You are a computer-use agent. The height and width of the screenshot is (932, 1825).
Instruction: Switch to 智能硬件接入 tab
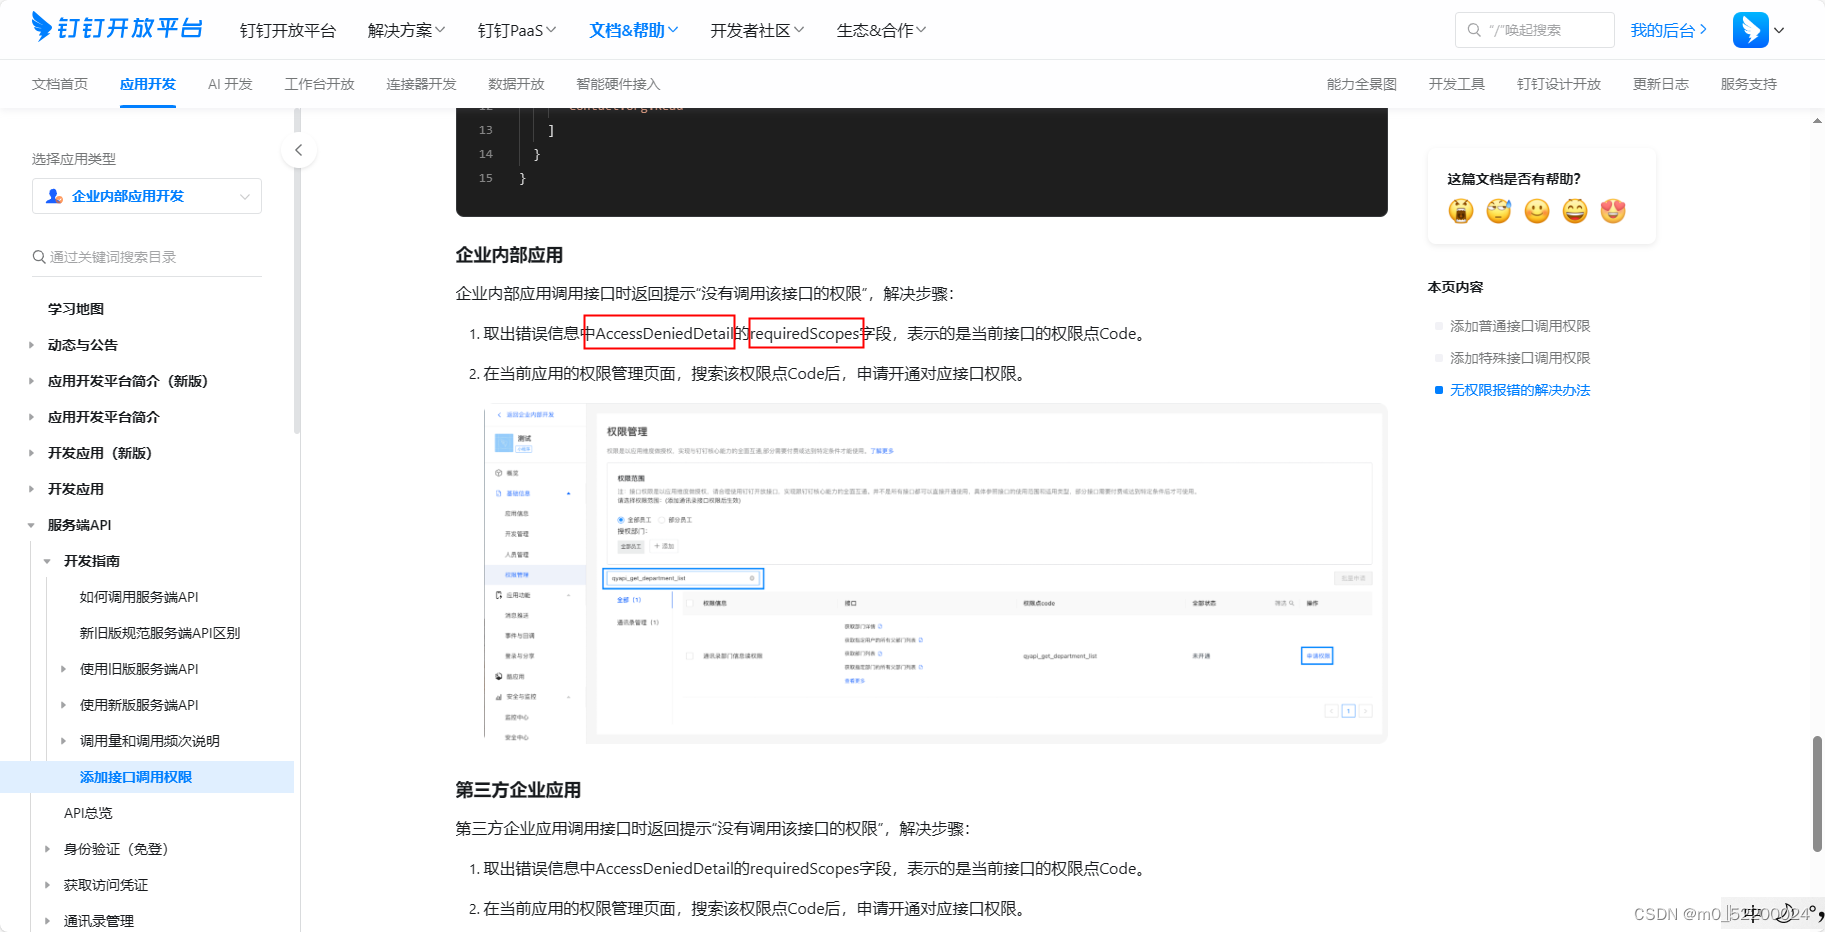click(x=618, y=84)
